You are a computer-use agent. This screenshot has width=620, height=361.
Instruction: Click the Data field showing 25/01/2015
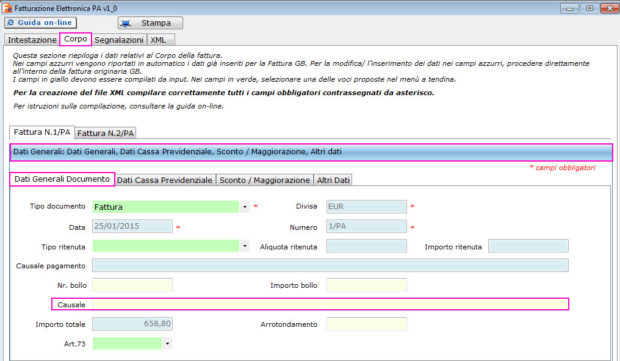(132, 226)
